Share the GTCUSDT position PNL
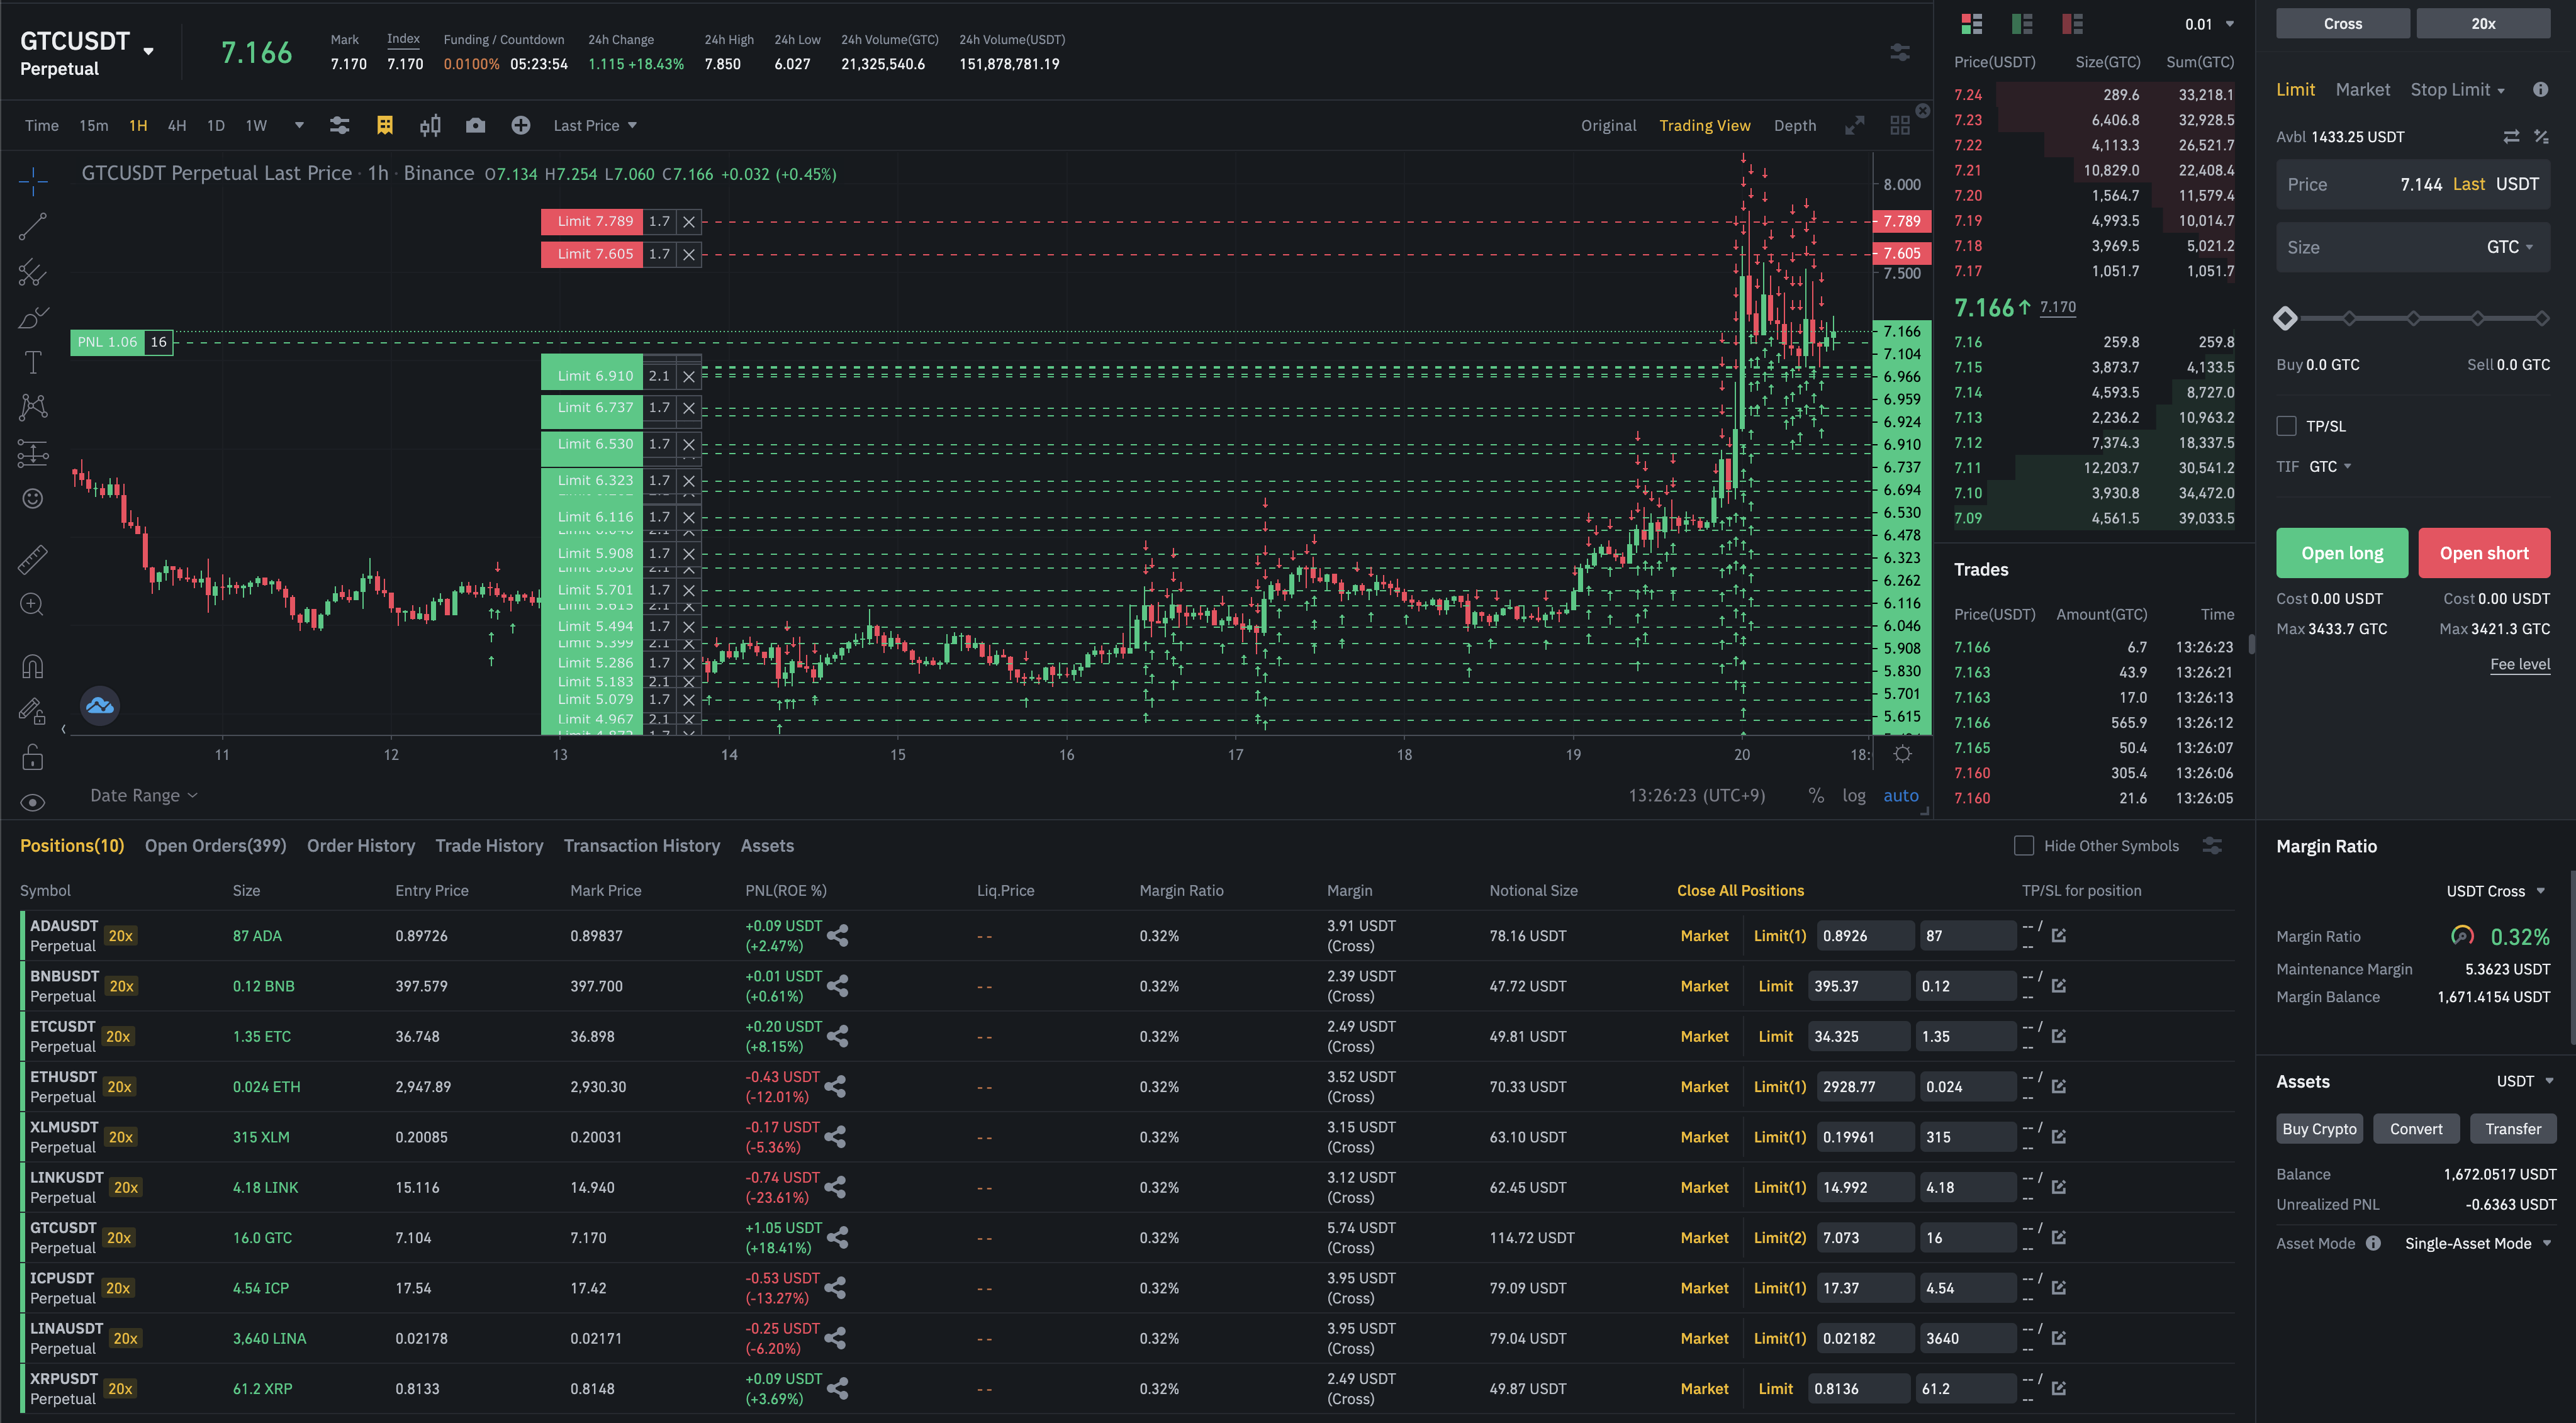This screenshot has width=2576, height=1423. [x=837, y=1238]
